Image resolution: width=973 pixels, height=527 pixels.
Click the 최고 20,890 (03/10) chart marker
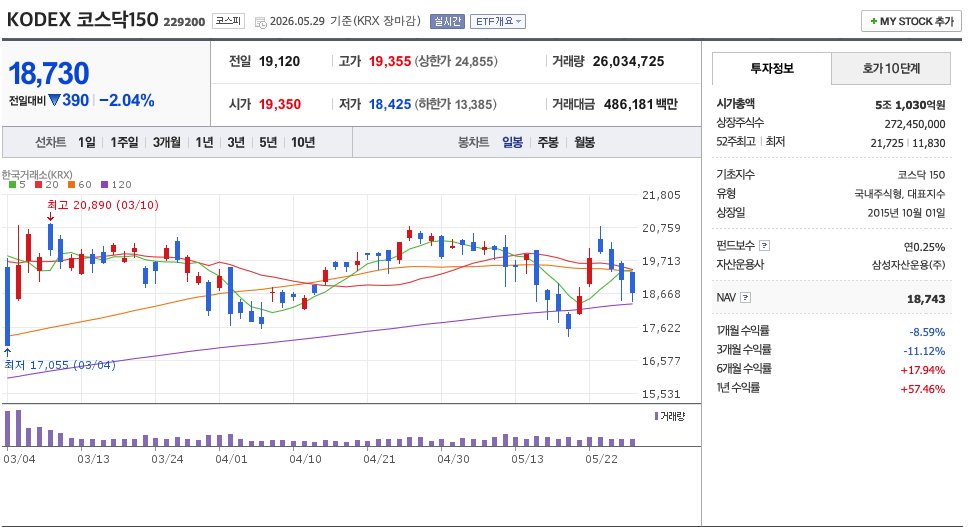103,205
